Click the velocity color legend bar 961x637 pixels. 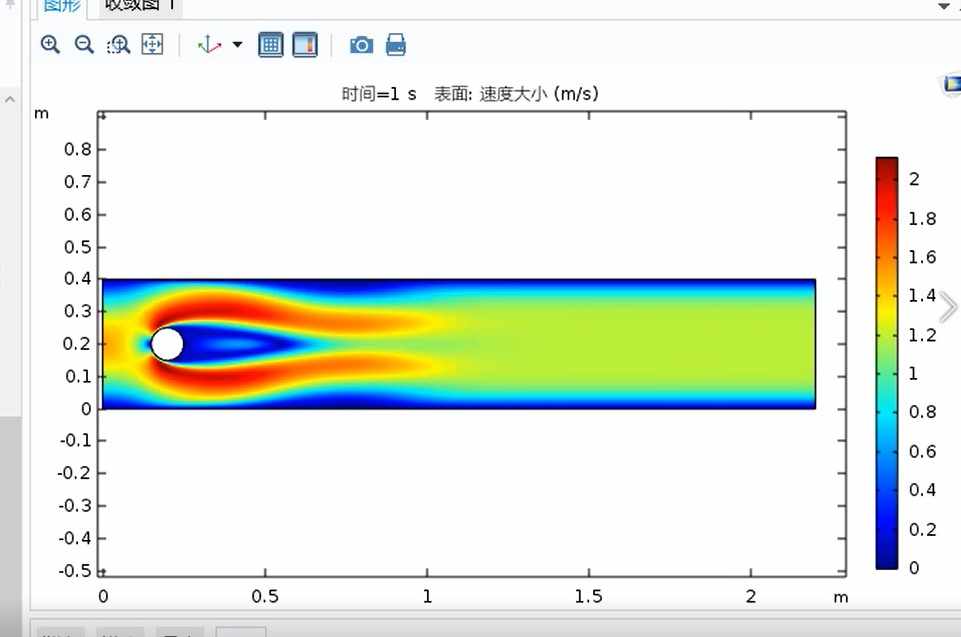[886, 363]
